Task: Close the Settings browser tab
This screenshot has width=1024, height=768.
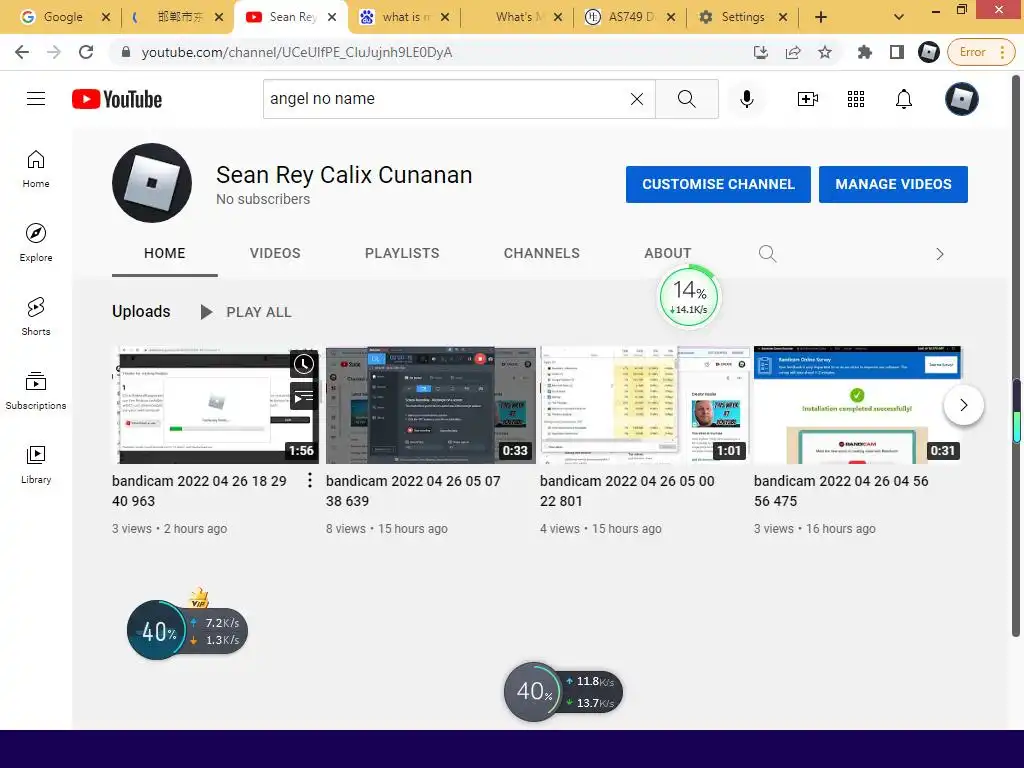Action: pos(783,17)
